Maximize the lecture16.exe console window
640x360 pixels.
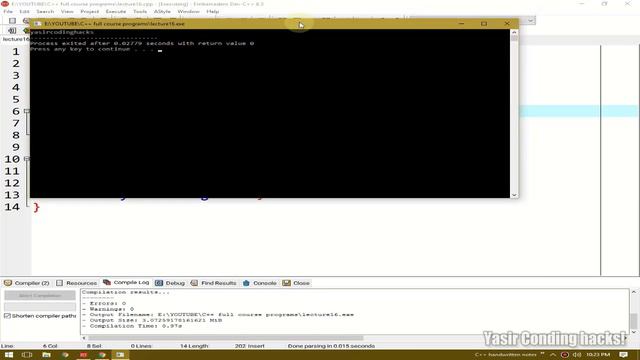(484, 24)
